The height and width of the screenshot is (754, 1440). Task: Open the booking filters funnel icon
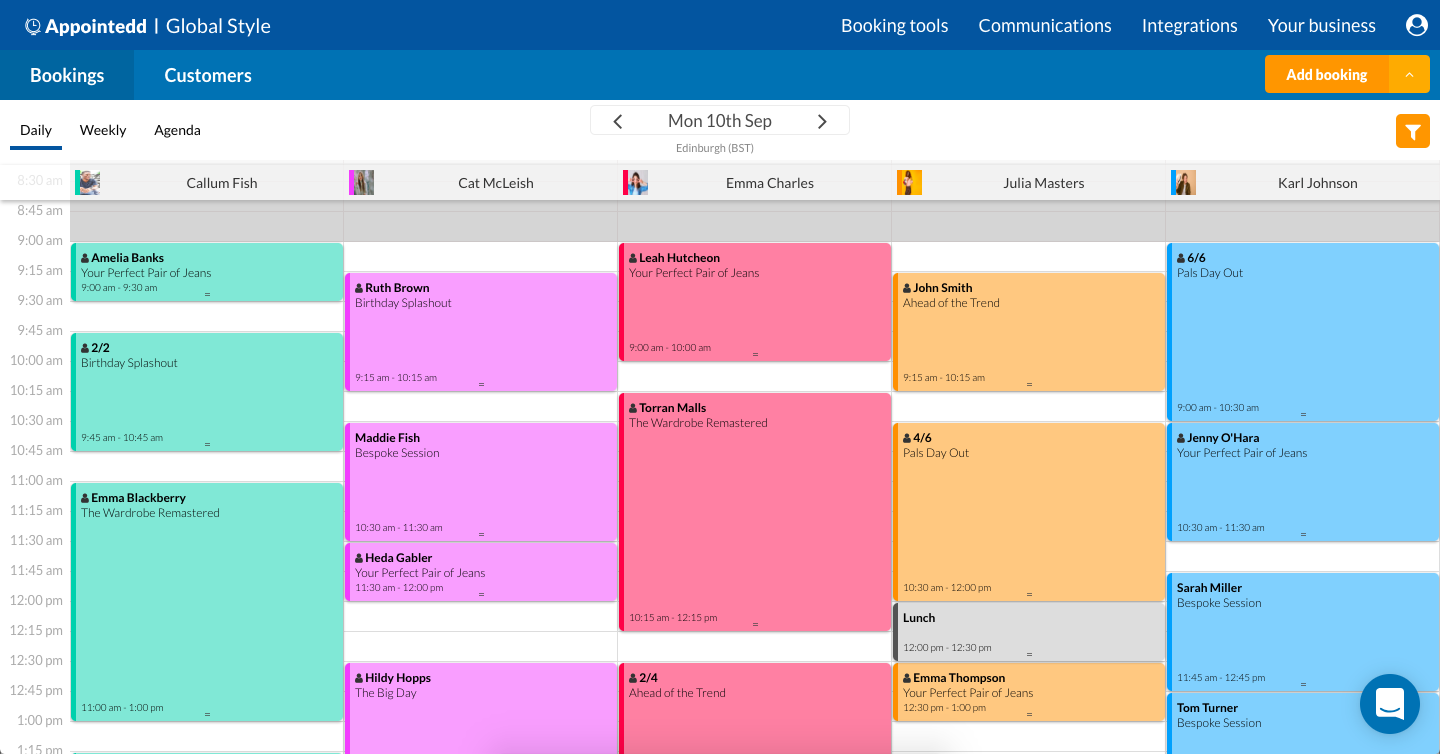pos(1412,130)
